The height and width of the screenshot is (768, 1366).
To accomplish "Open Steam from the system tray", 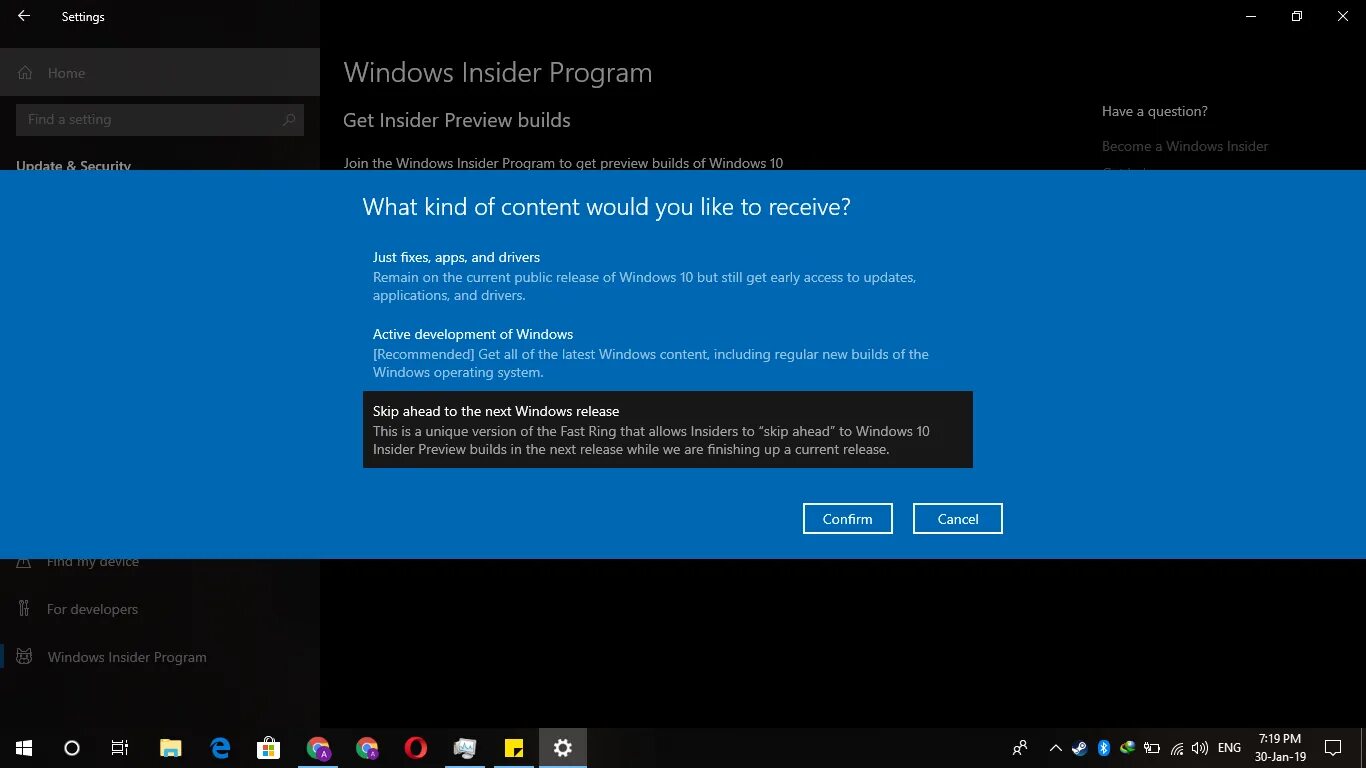I will point(1080,748).
